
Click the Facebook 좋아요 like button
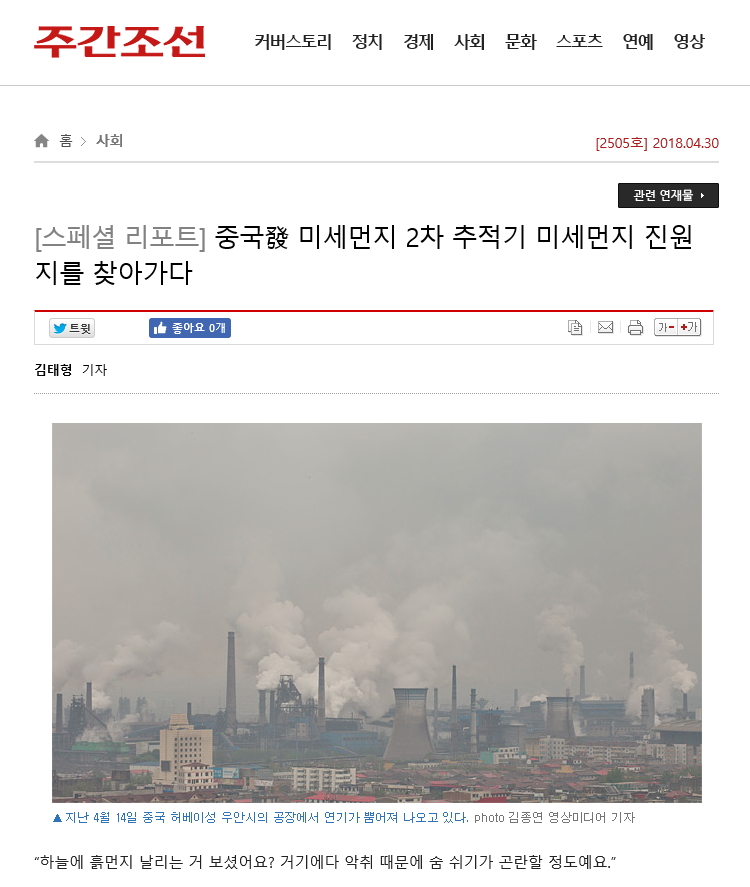click(x=189, y=328)
